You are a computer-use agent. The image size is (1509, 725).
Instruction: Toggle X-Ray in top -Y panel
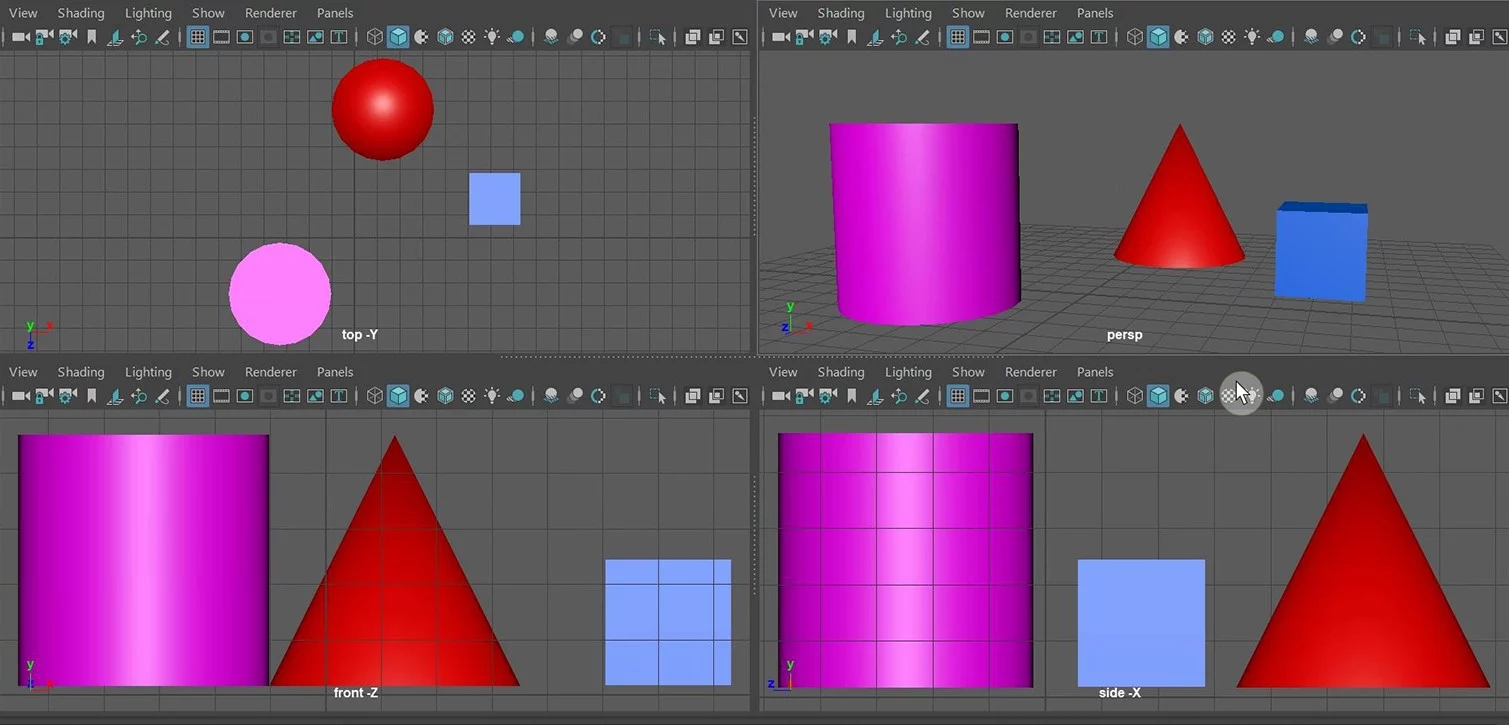coord(692,37)
